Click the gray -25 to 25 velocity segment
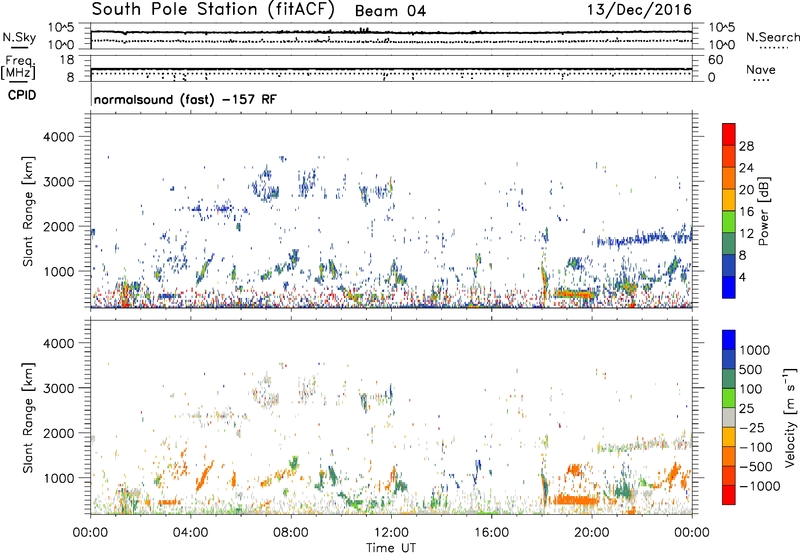 pos(729,417)
